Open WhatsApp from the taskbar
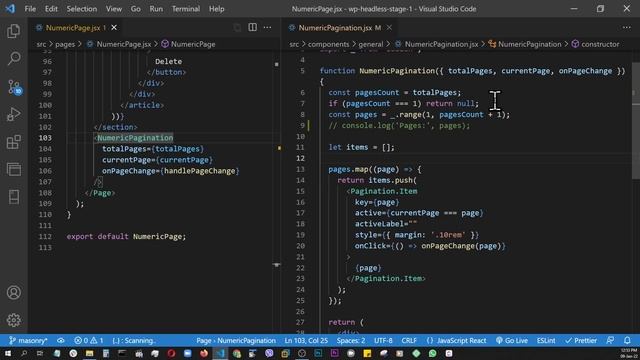The width and height of the screenshot is (640, 360). click(432, 353)
